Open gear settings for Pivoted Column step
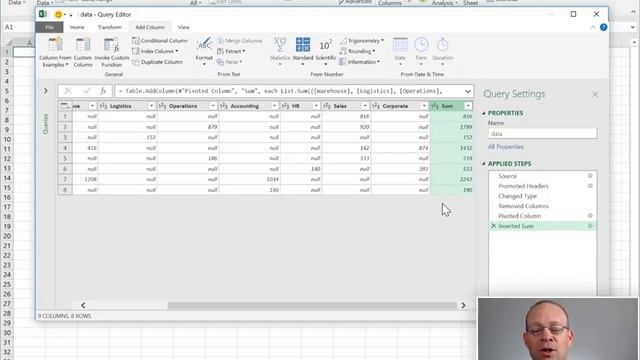The height and width of the screenshot is (360, 640). (x=590, y=216)
